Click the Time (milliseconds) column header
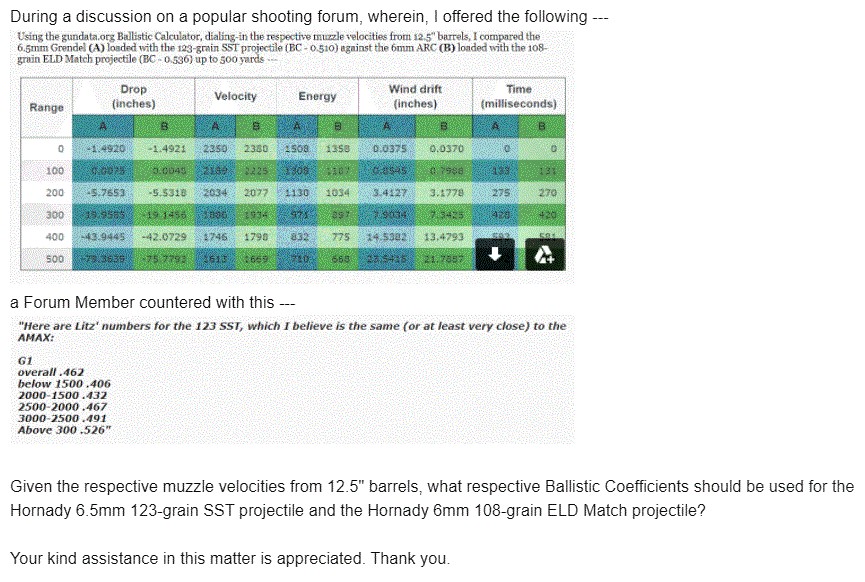This screenshot has height=582, width=865. 519,96
